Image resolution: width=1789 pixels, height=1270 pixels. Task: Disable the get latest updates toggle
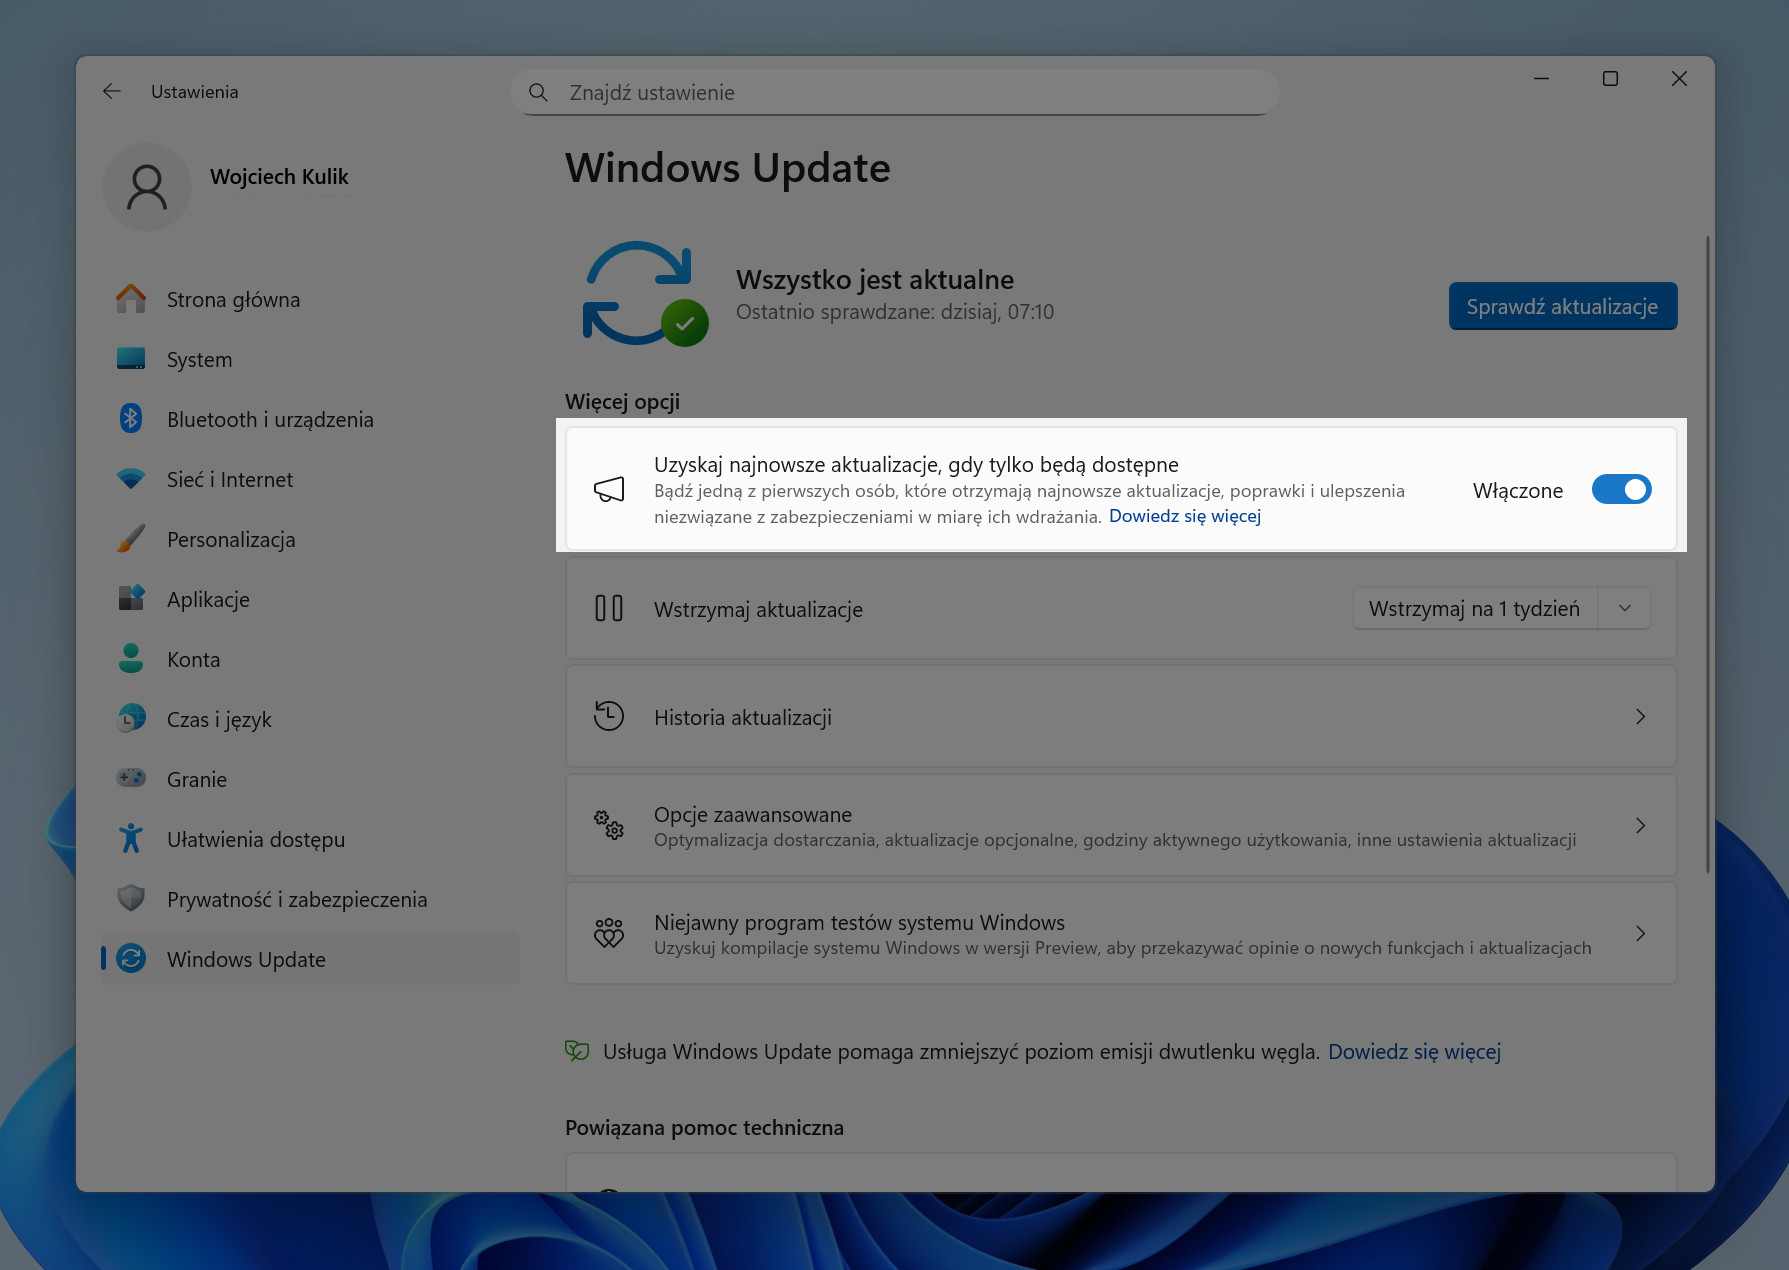(x=1620, y=490)
